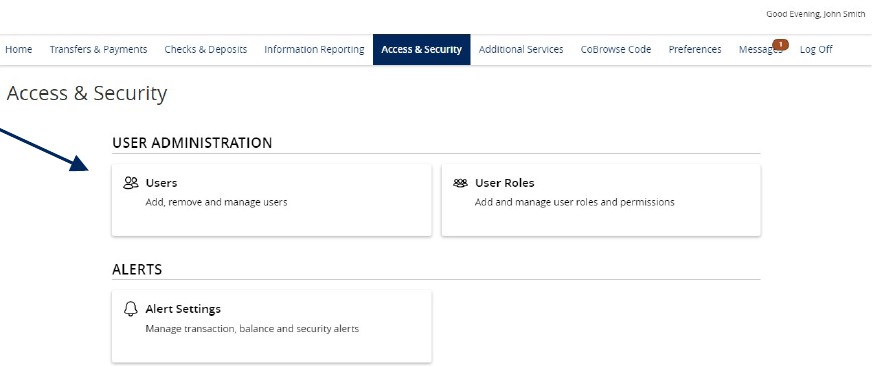The image size is (872, 366).
Task: Click 'Add and manage user roles and permissions'
Action: [574, 202]
